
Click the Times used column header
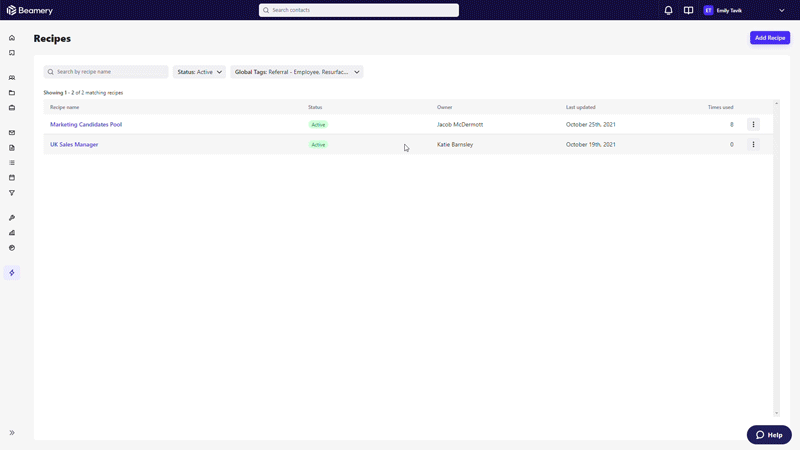coord(720,107)
